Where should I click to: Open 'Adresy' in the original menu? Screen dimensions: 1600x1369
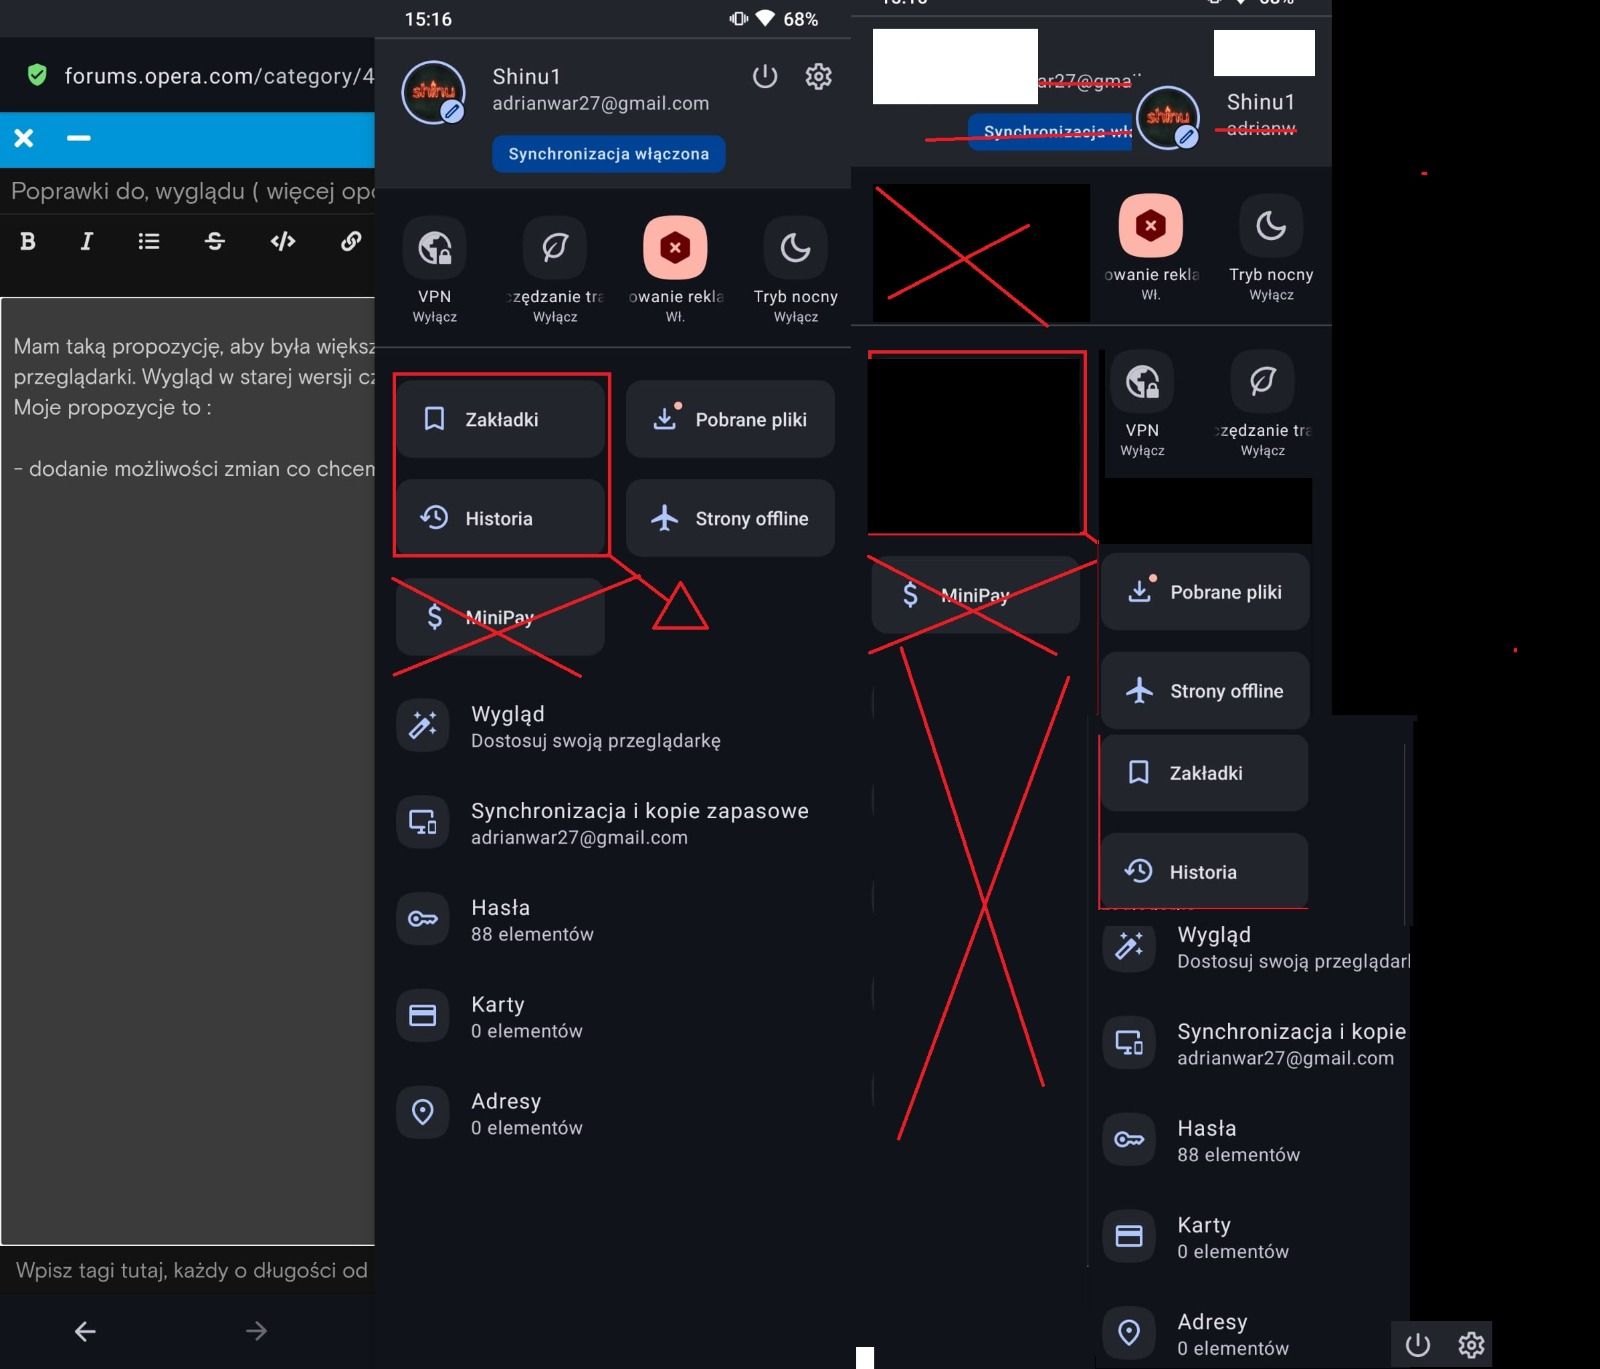[x=613, y=1113]
